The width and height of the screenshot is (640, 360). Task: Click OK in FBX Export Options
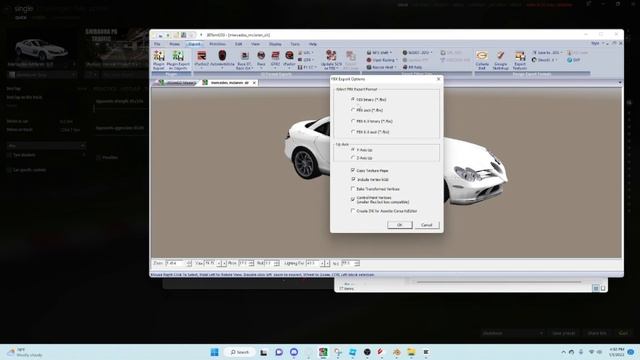pyautogui.click(x=400, y=225)
